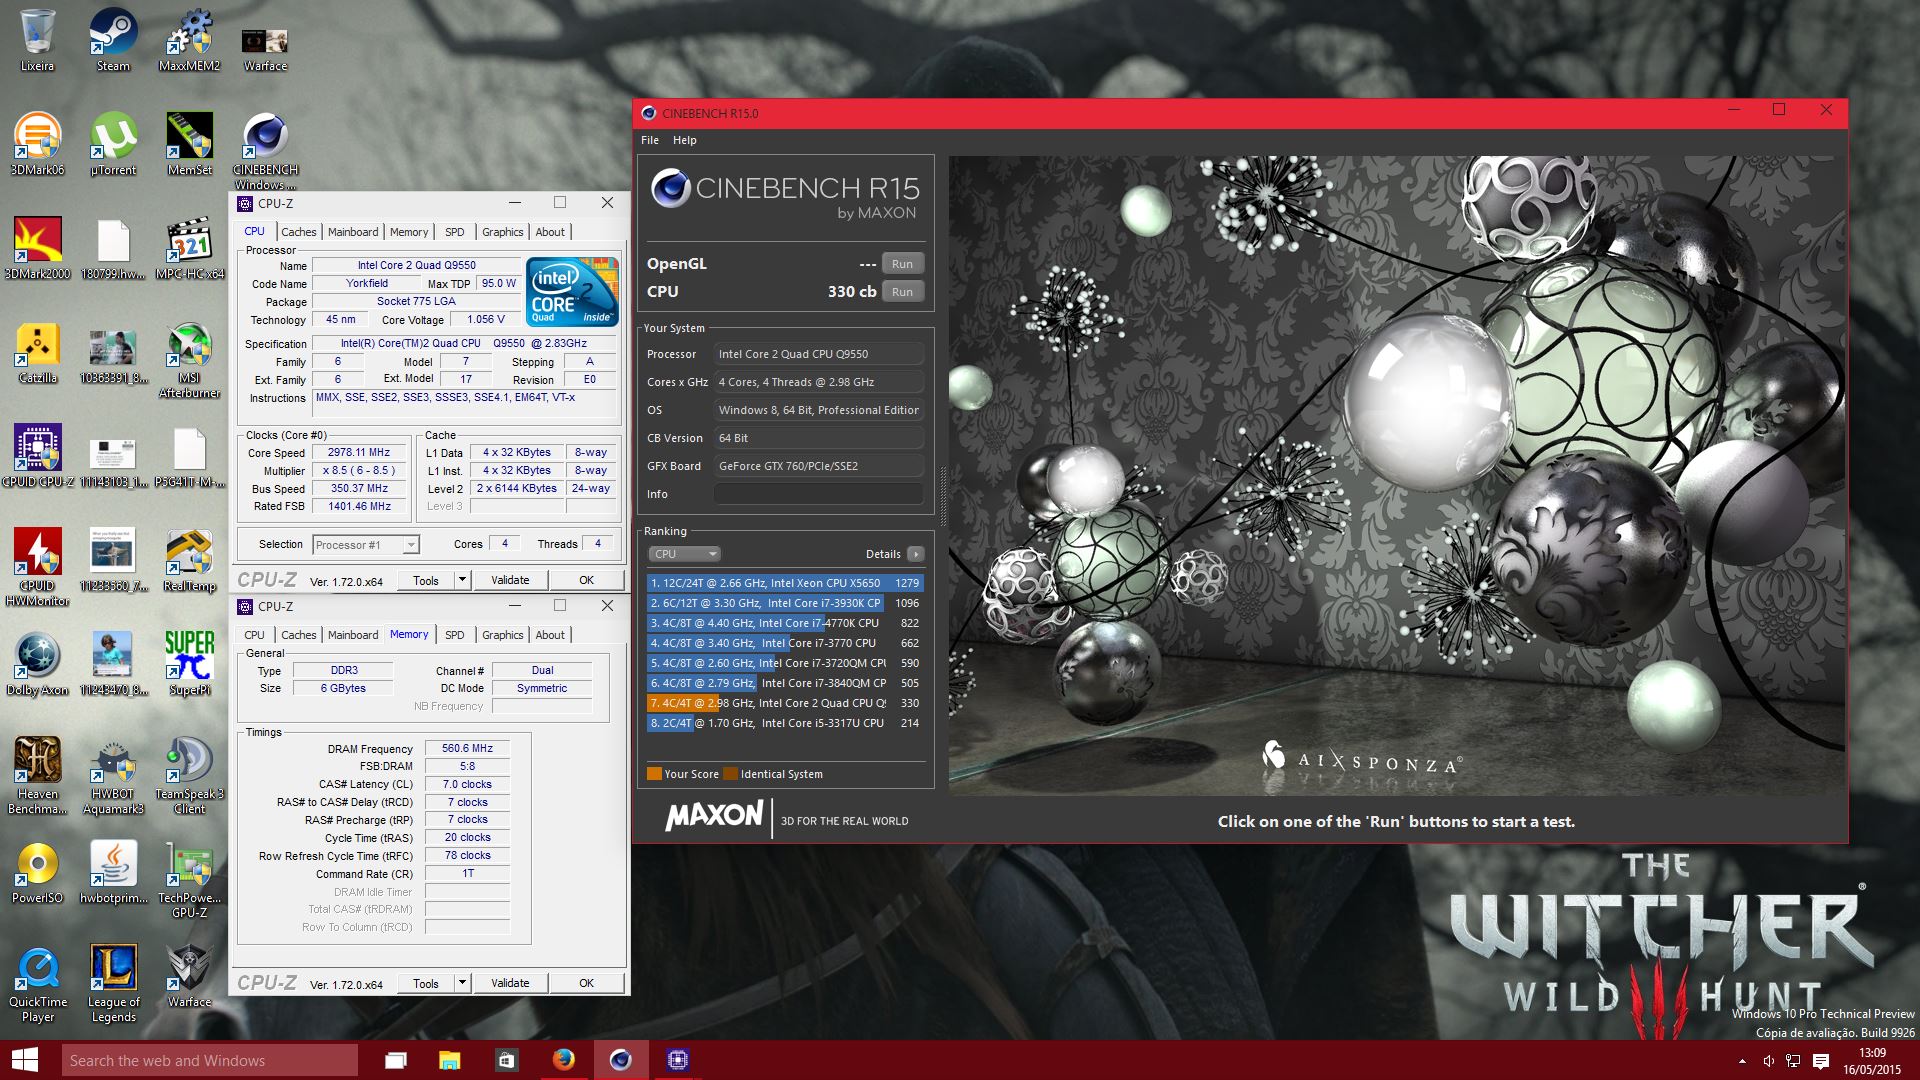Viewport: 1920px width, 1080px height.
Task: Open the taskbar notification center icon
Action: (x=1821, y=1061)
